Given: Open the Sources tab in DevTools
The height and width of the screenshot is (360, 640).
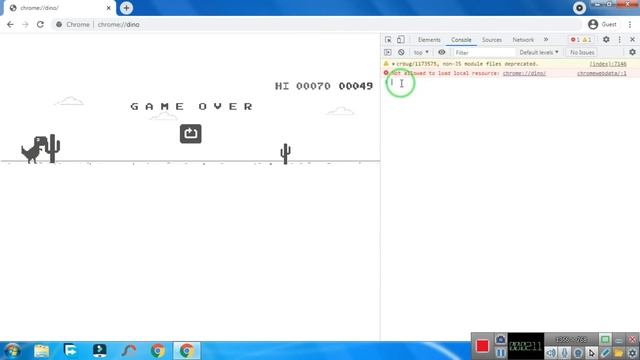Looking at the screenshot, I should (x=491, y=40).
